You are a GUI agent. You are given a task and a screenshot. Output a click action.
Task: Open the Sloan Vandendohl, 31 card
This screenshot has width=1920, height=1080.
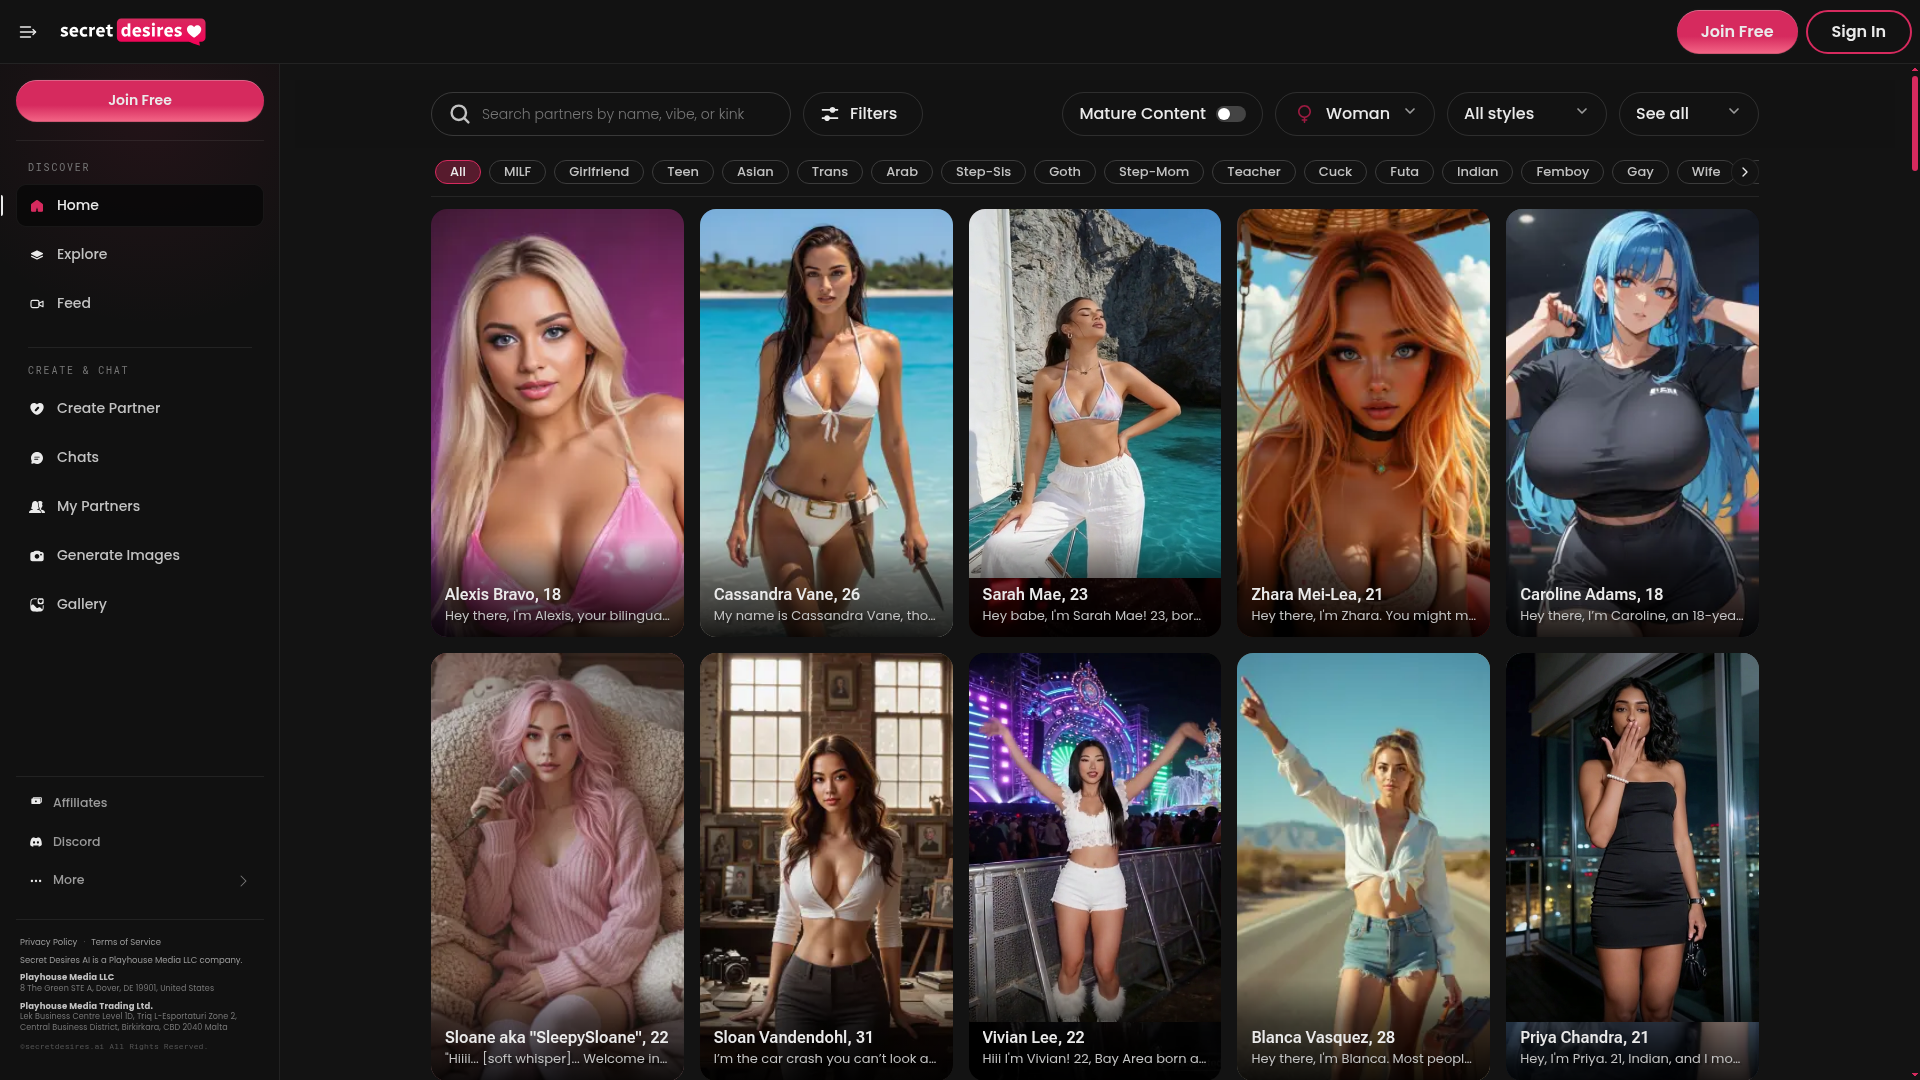click(826, 866)
